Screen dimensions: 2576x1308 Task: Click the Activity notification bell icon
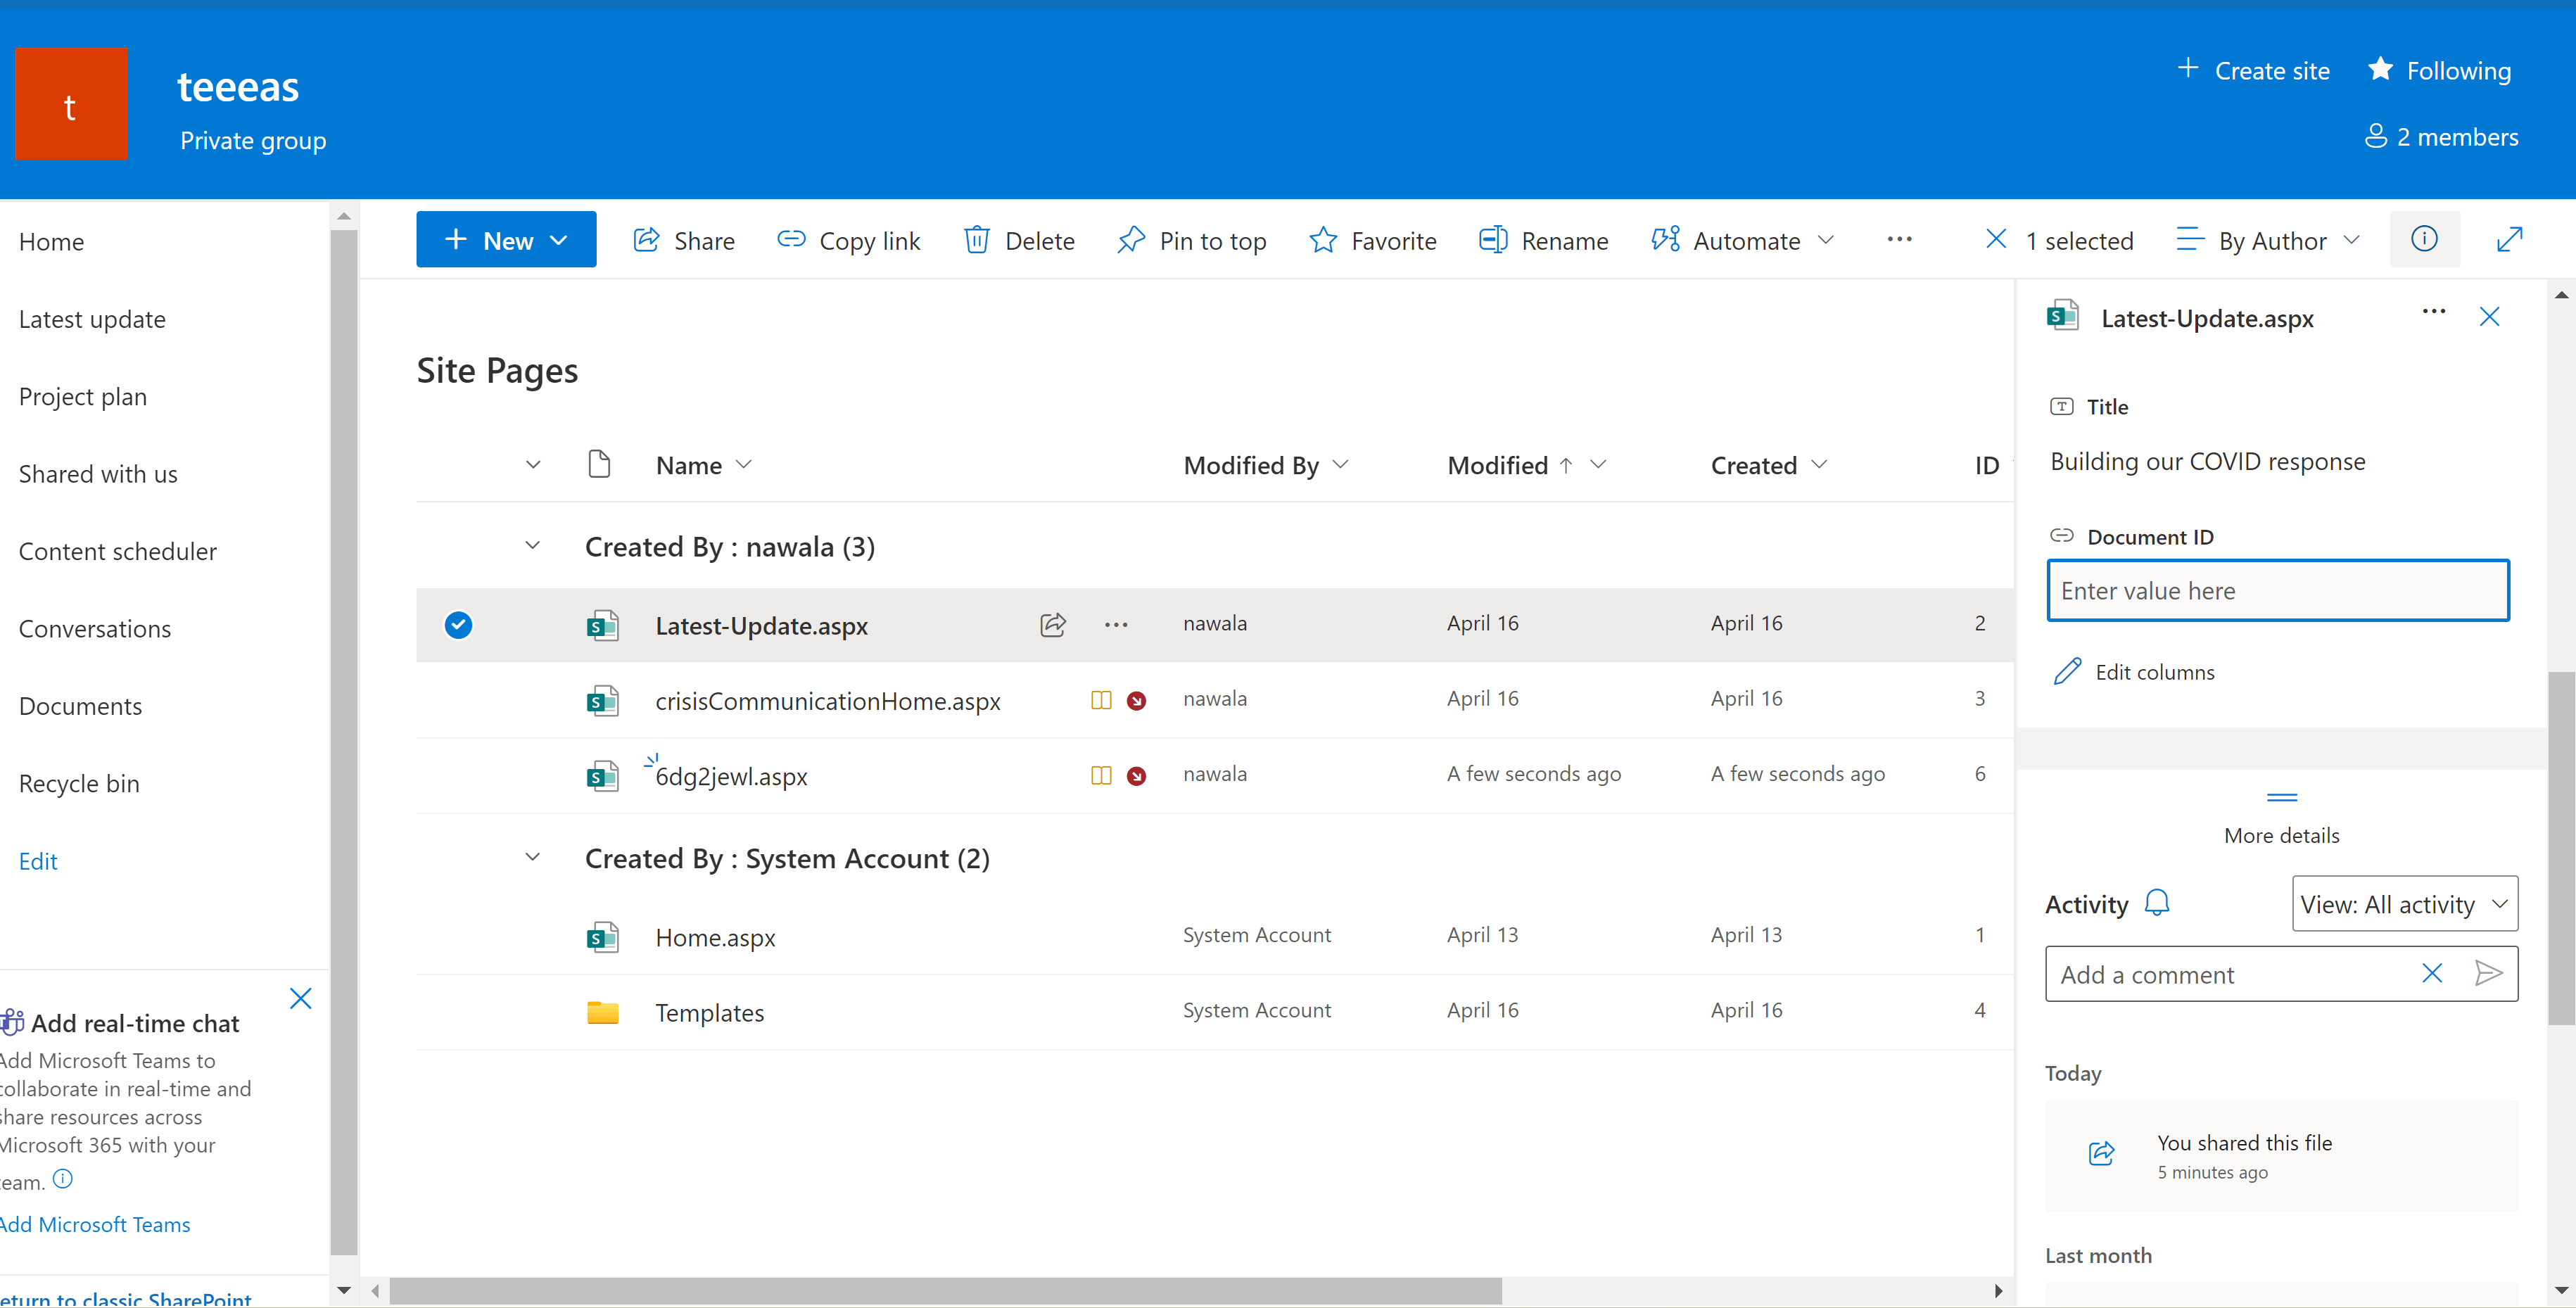2157,903
